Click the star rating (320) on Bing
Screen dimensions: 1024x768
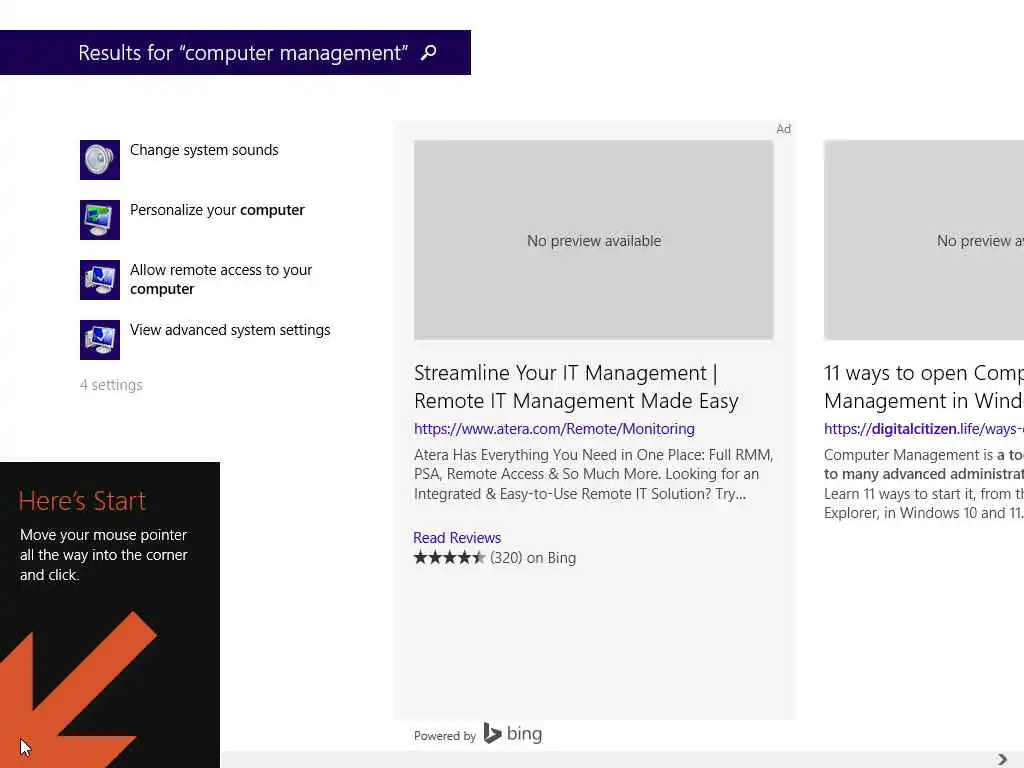494,558
